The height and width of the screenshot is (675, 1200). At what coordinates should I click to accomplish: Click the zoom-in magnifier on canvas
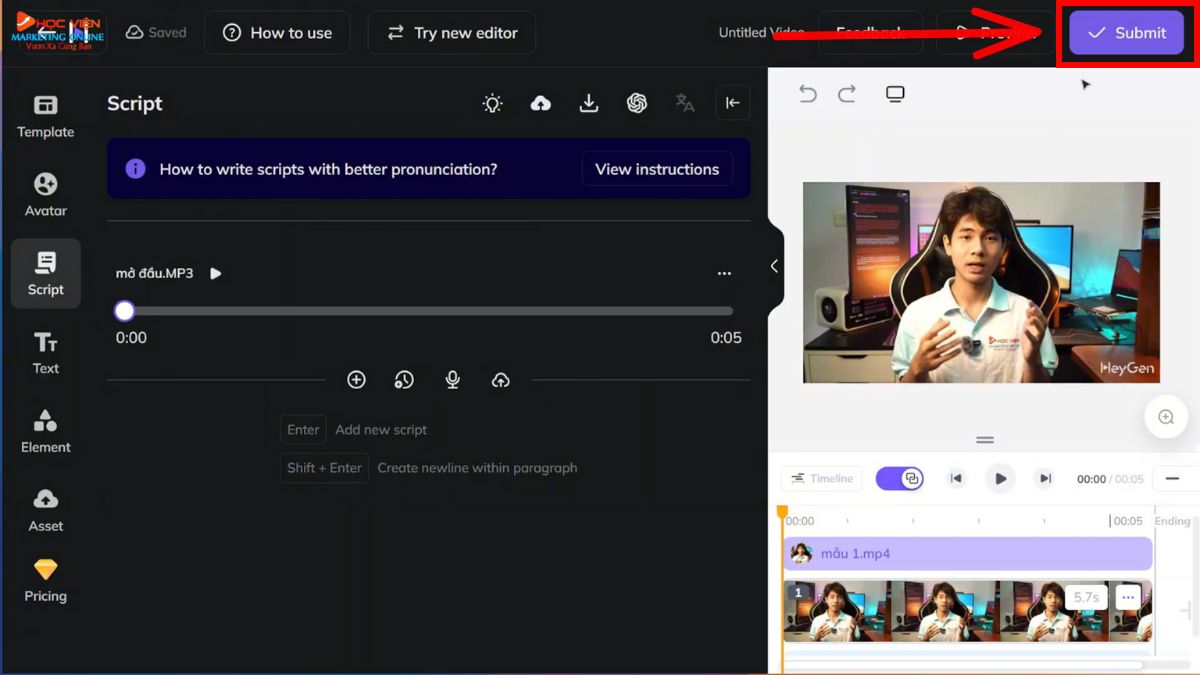pos(1166,417)
